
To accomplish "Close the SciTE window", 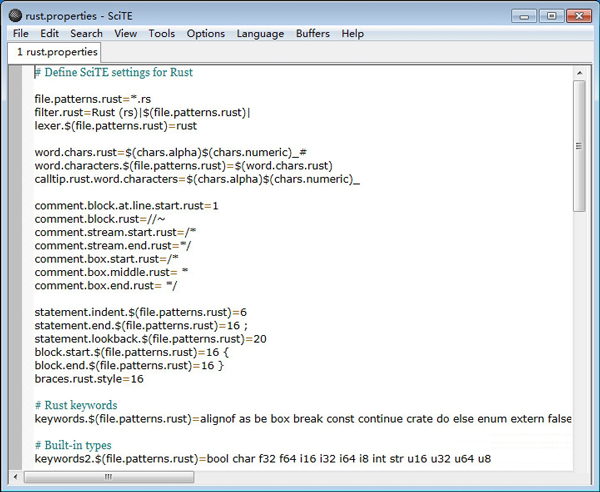I will (579, 16).
